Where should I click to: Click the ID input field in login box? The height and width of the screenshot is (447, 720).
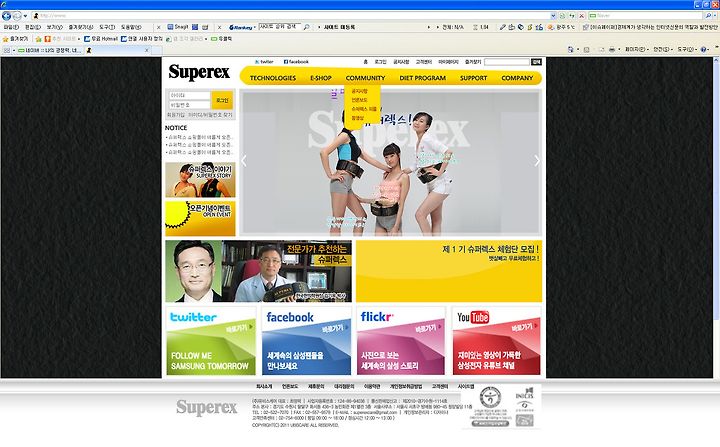point(189,95)
